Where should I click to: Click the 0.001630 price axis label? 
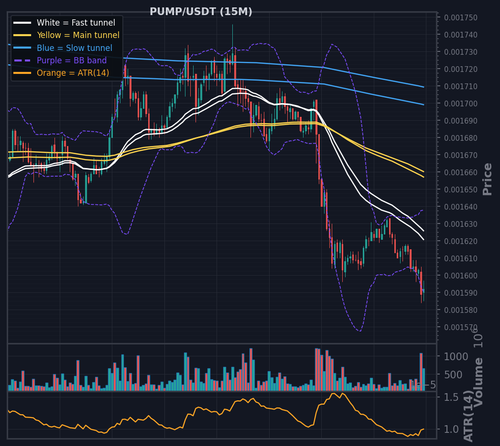coord(461,224)
